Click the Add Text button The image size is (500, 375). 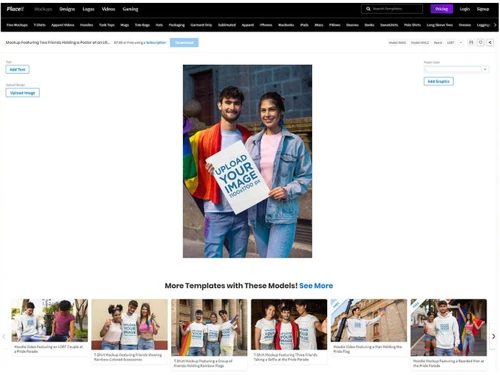[17, 69]
